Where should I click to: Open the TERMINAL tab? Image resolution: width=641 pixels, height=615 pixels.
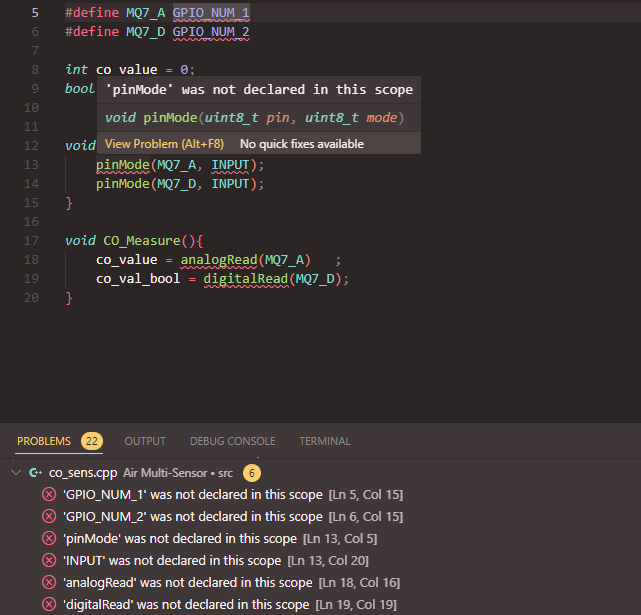tap(325, 441)
